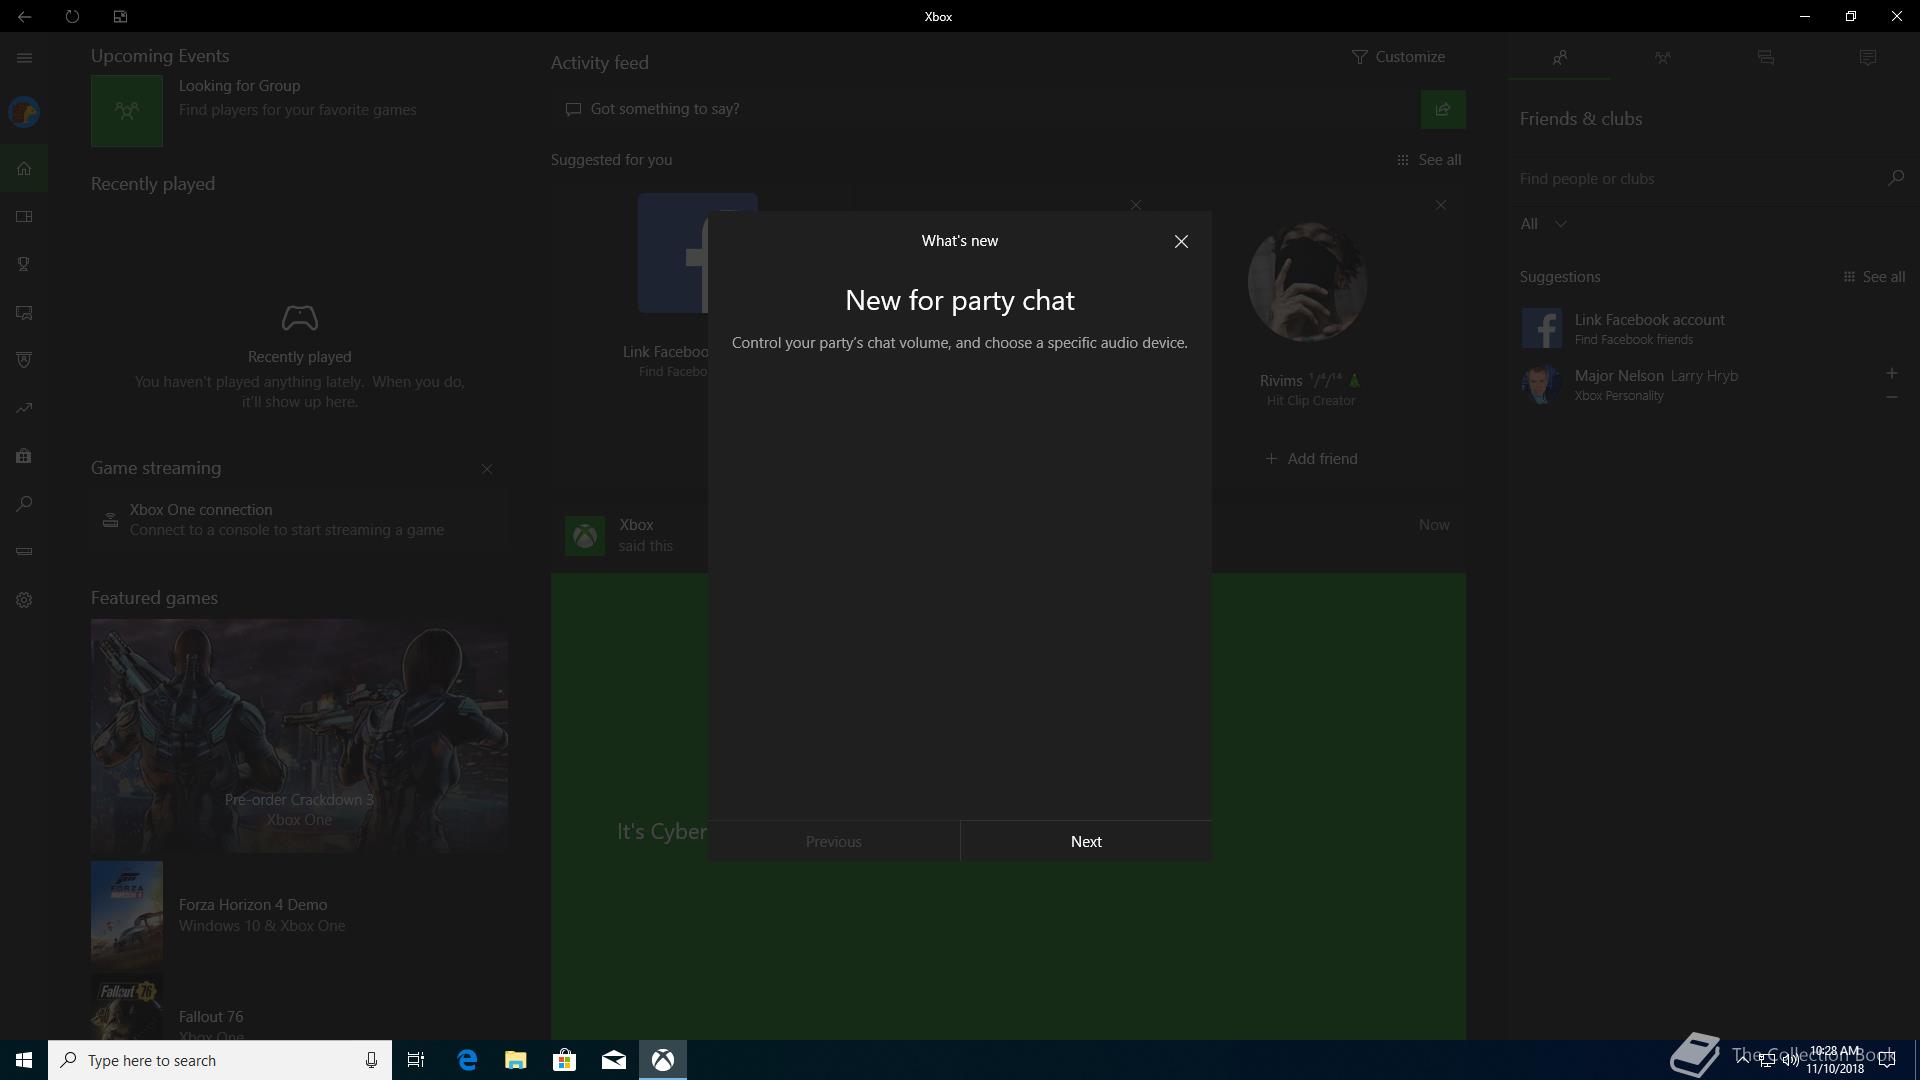Click Xbox One connection item
Image resolution: width=1920 pixels, height=1080 pixels.
299,520
